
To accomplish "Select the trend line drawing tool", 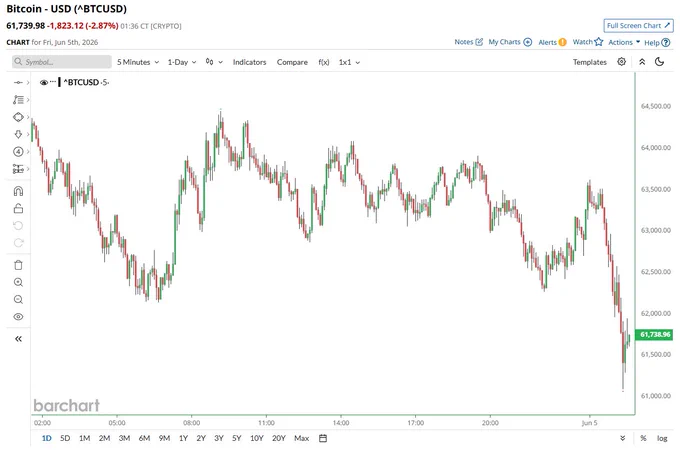I will [x=18, y=82].
